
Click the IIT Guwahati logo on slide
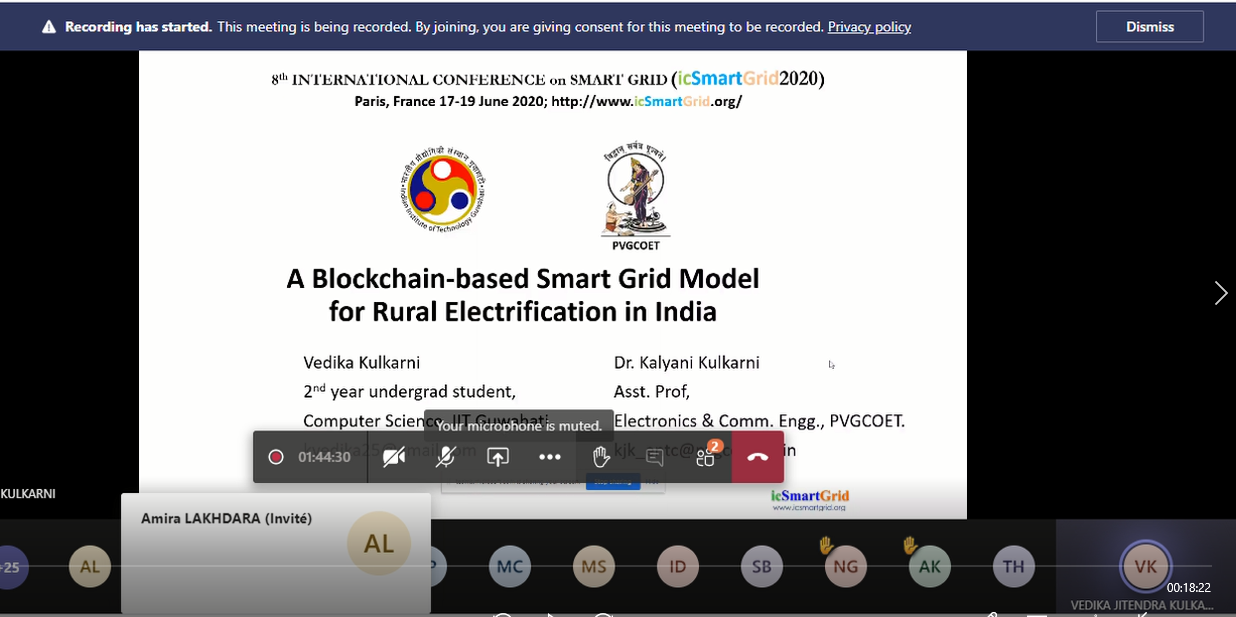pos(443,188)
